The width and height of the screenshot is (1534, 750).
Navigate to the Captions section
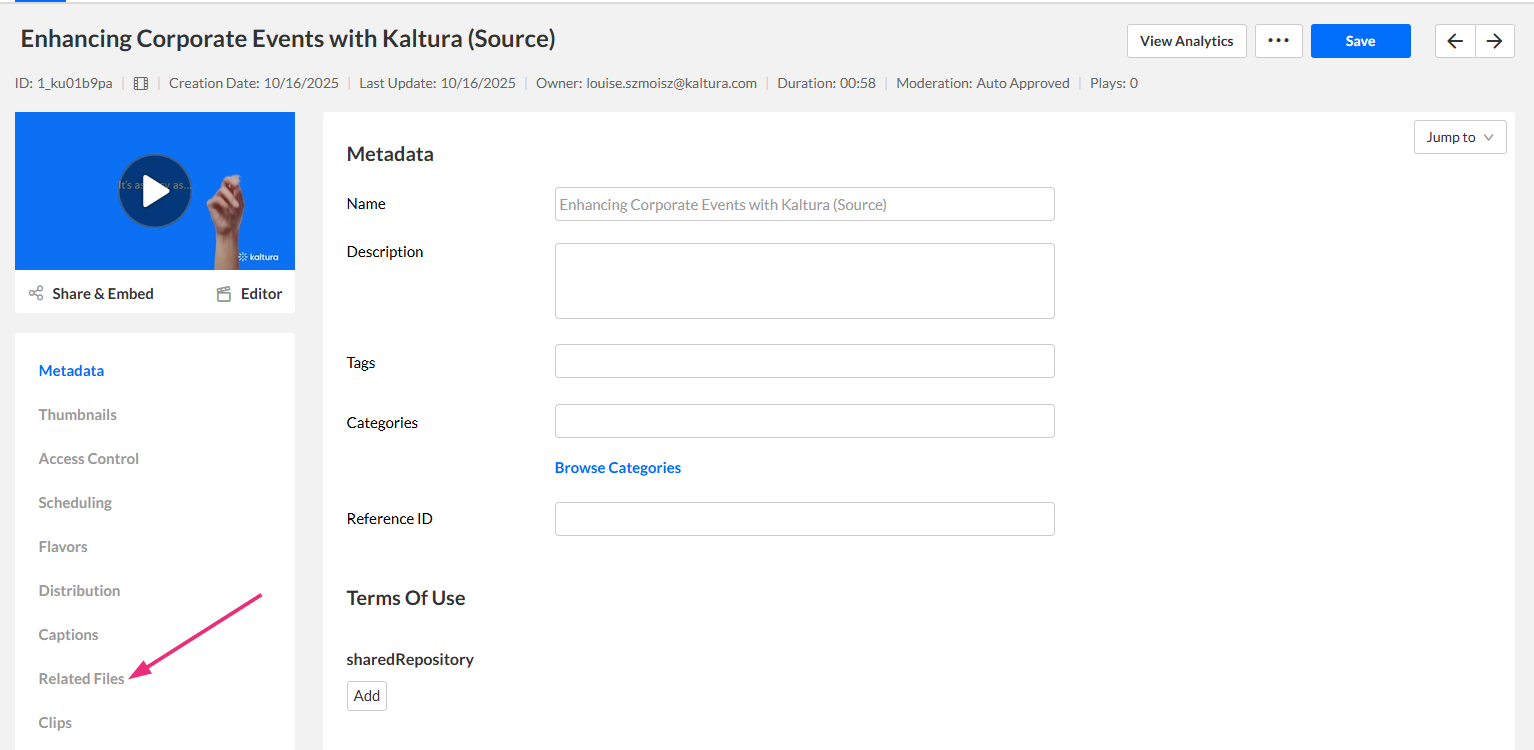pos(68,635)
